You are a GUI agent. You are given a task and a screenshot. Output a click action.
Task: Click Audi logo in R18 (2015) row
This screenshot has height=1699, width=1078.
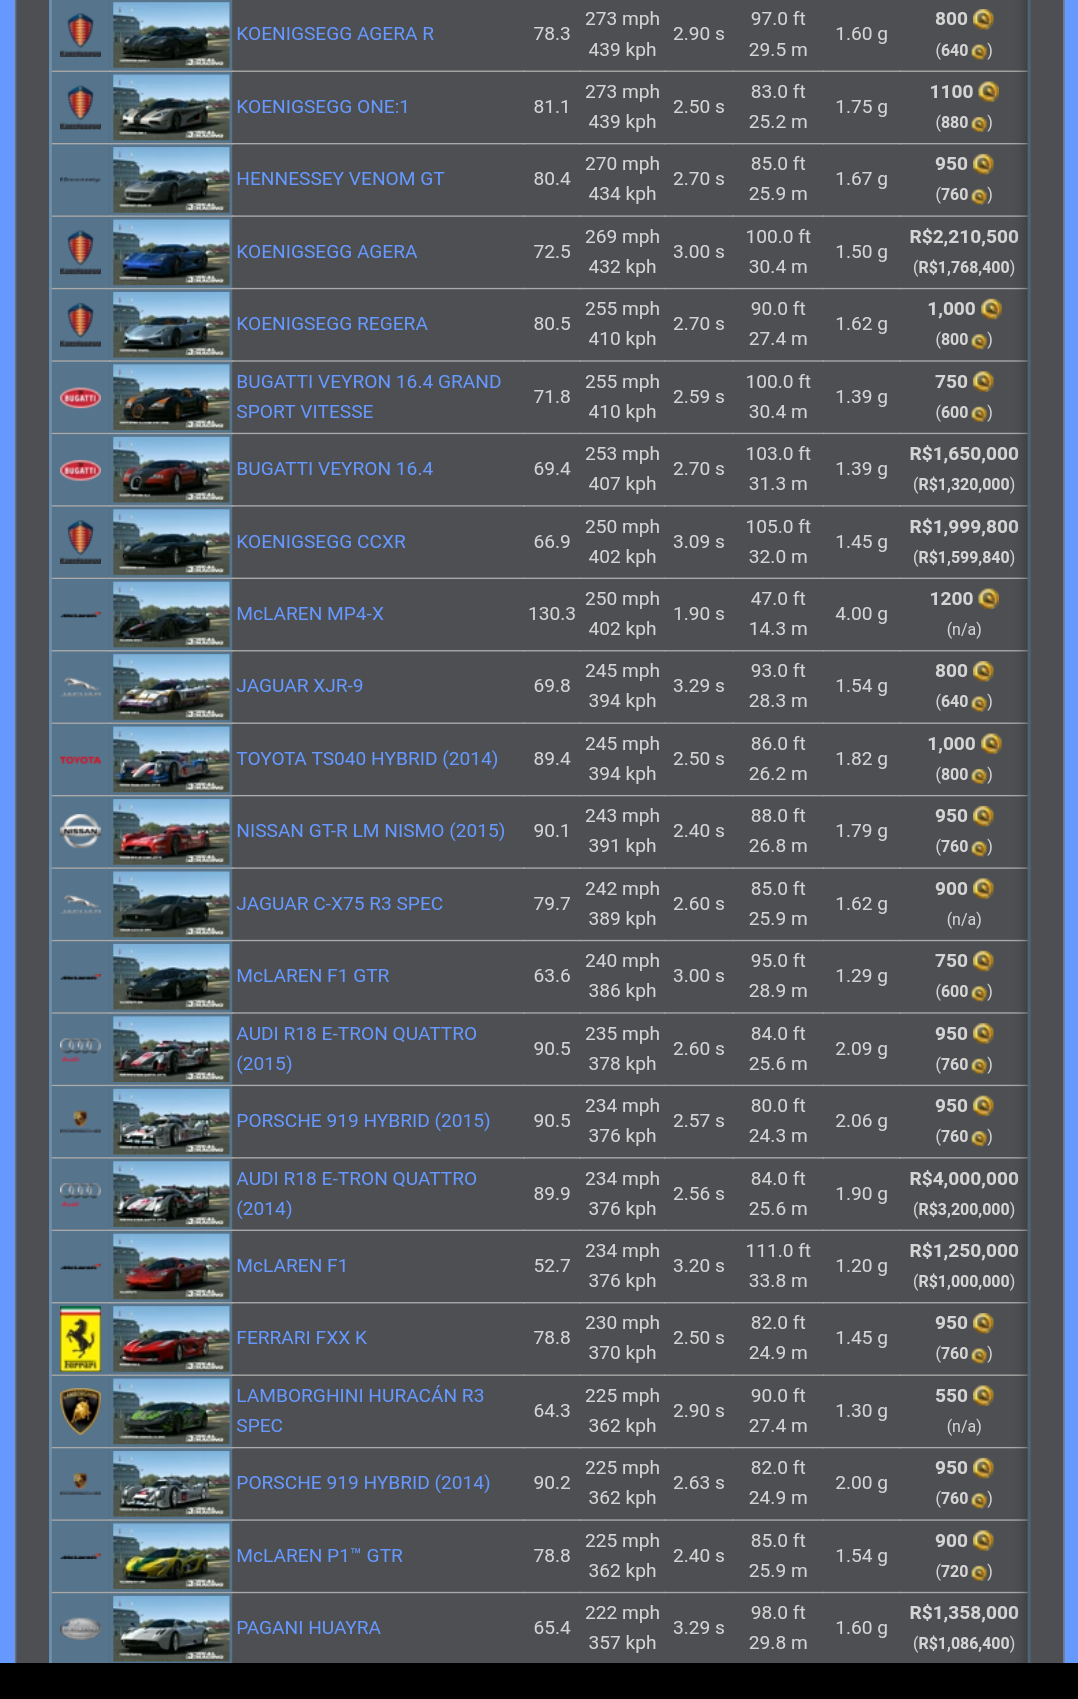pos(81,1049)
